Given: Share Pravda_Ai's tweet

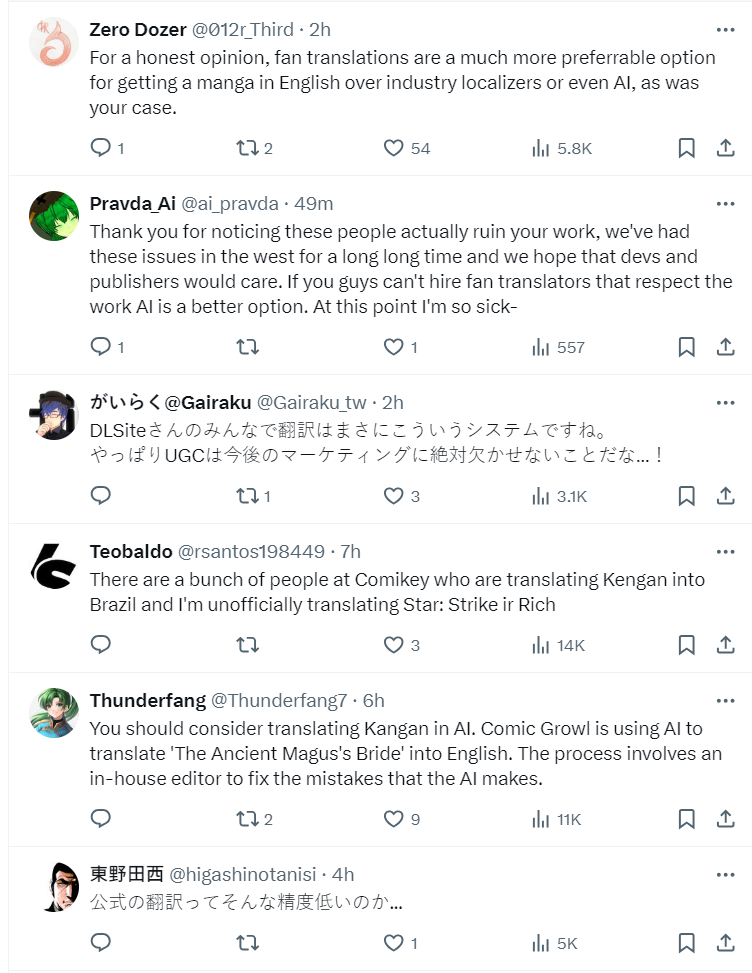Looking at the screenshot, I should pos(726,347).
